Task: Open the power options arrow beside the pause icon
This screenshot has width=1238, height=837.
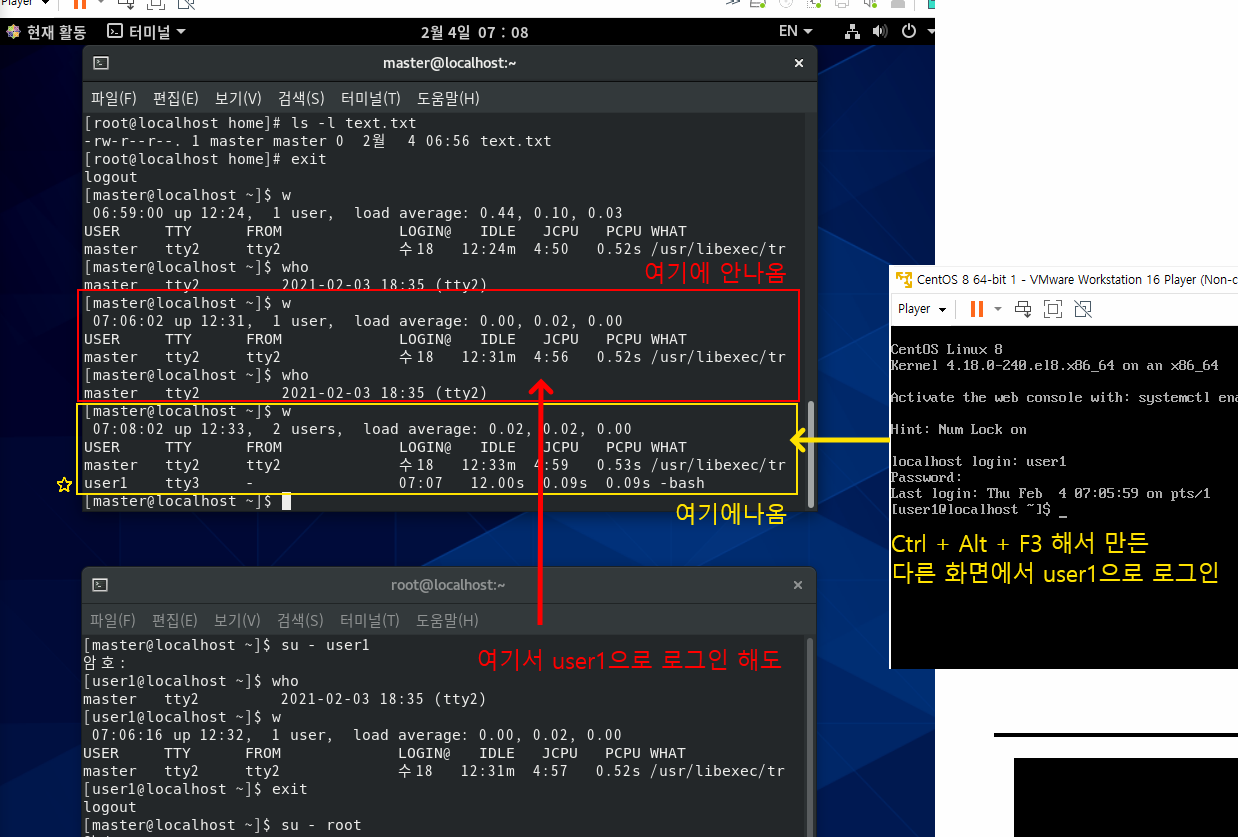Action: pyautogui.click(x=997, y=309)
